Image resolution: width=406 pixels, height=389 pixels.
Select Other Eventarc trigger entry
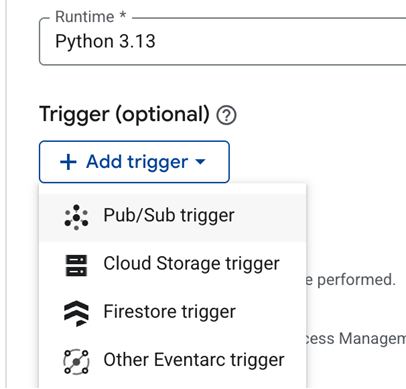point(172,362)
